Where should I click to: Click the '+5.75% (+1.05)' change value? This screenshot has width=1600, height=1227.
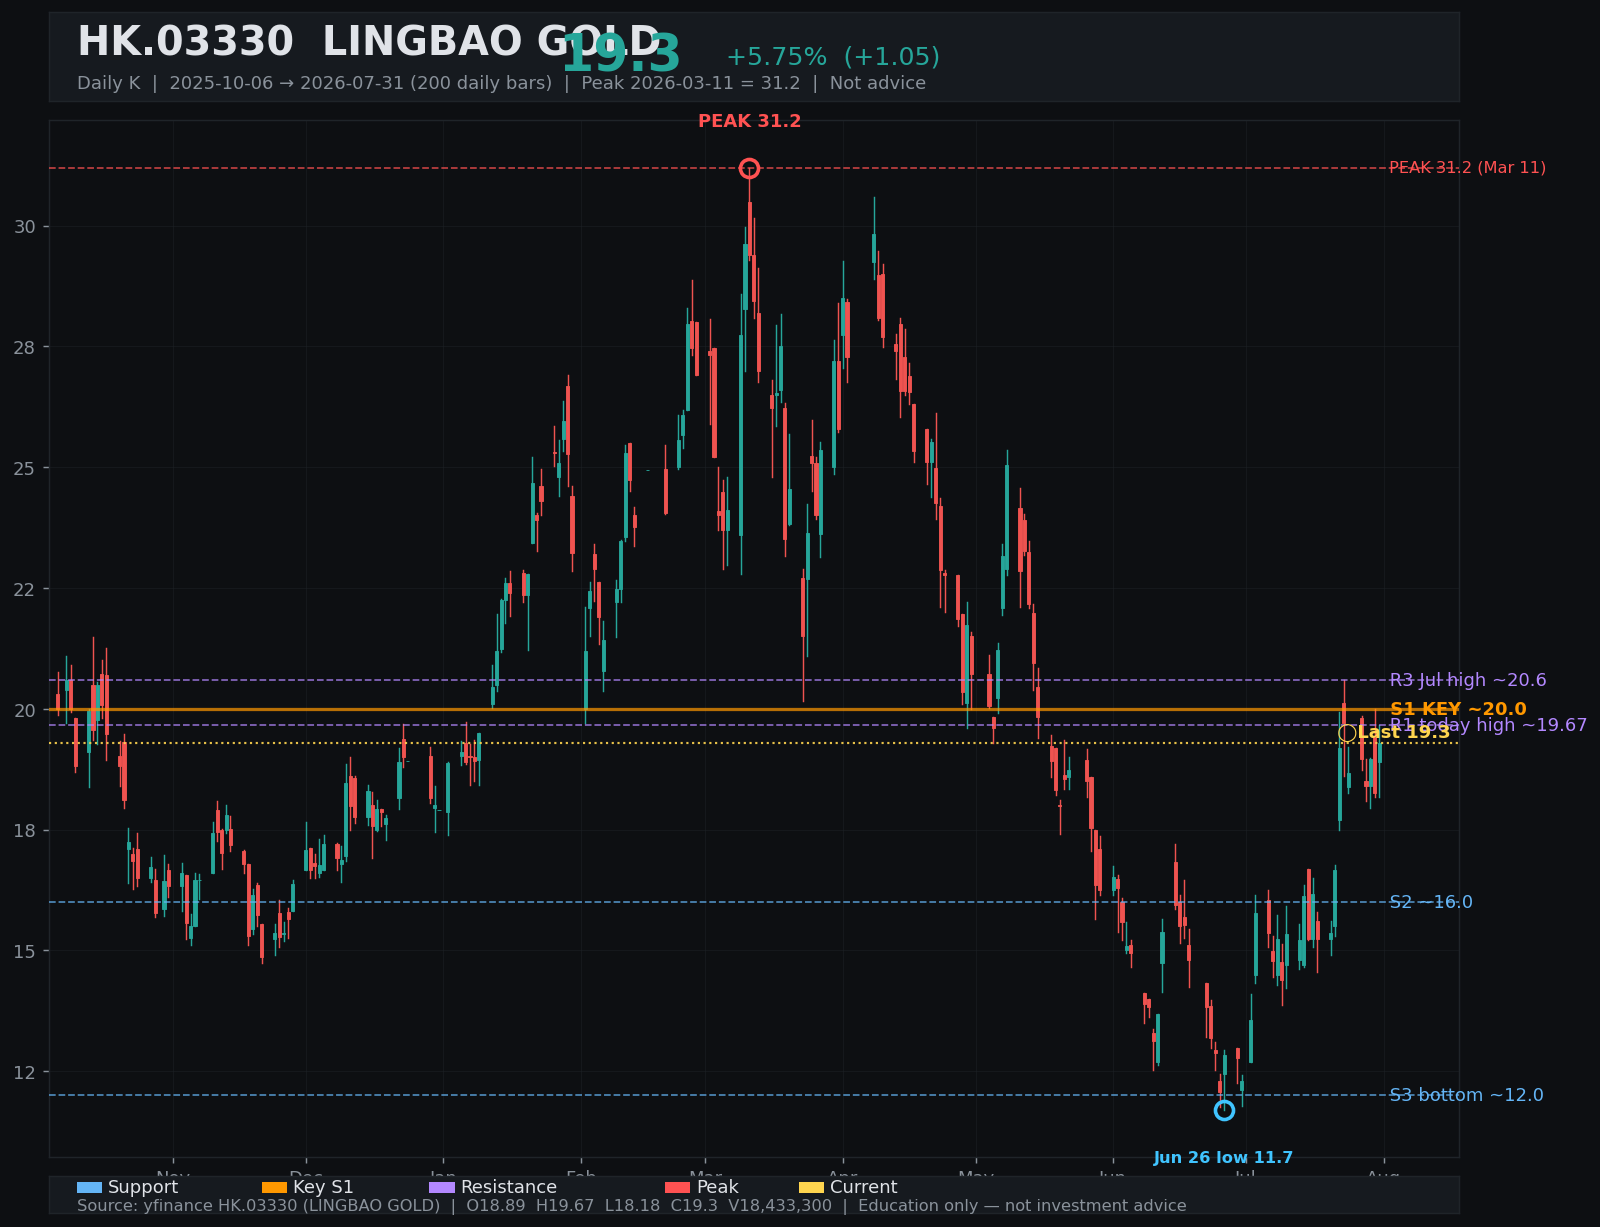(x=833, y=57)
